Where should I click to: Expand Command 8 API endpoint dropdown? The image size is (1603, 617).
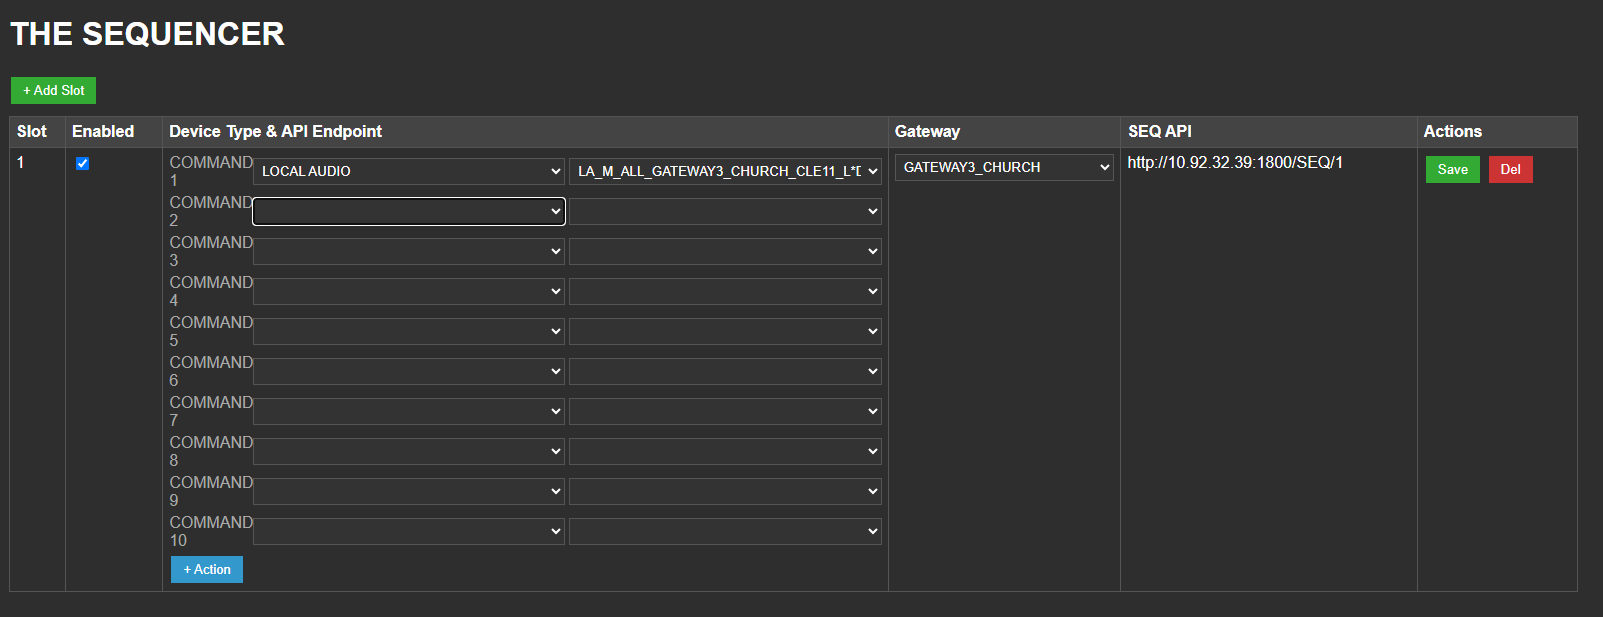click(725, 451)
